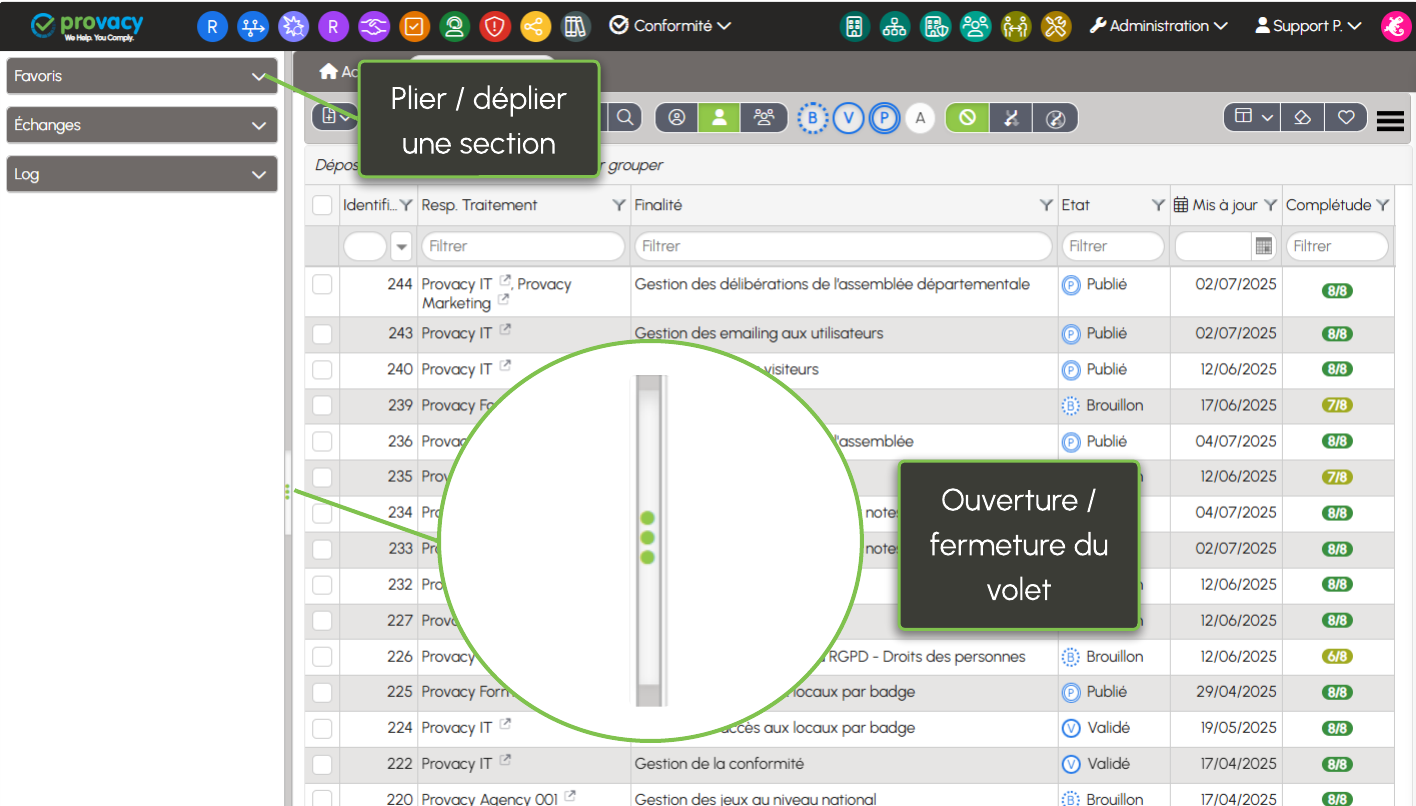The width and height of the screenshot is (1416, 806).
Task: Expand the Favoris section
Action: coord(142,76)
